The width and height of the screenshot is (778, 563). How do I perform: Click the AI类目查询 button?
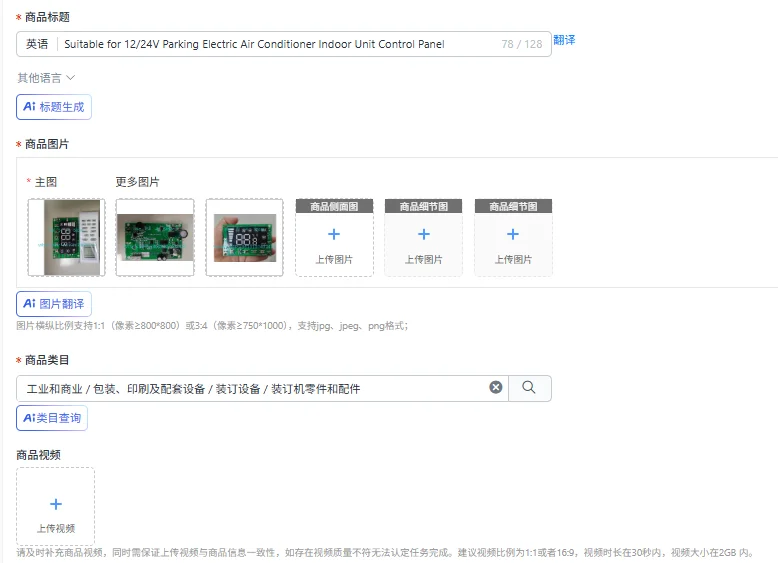52,418
